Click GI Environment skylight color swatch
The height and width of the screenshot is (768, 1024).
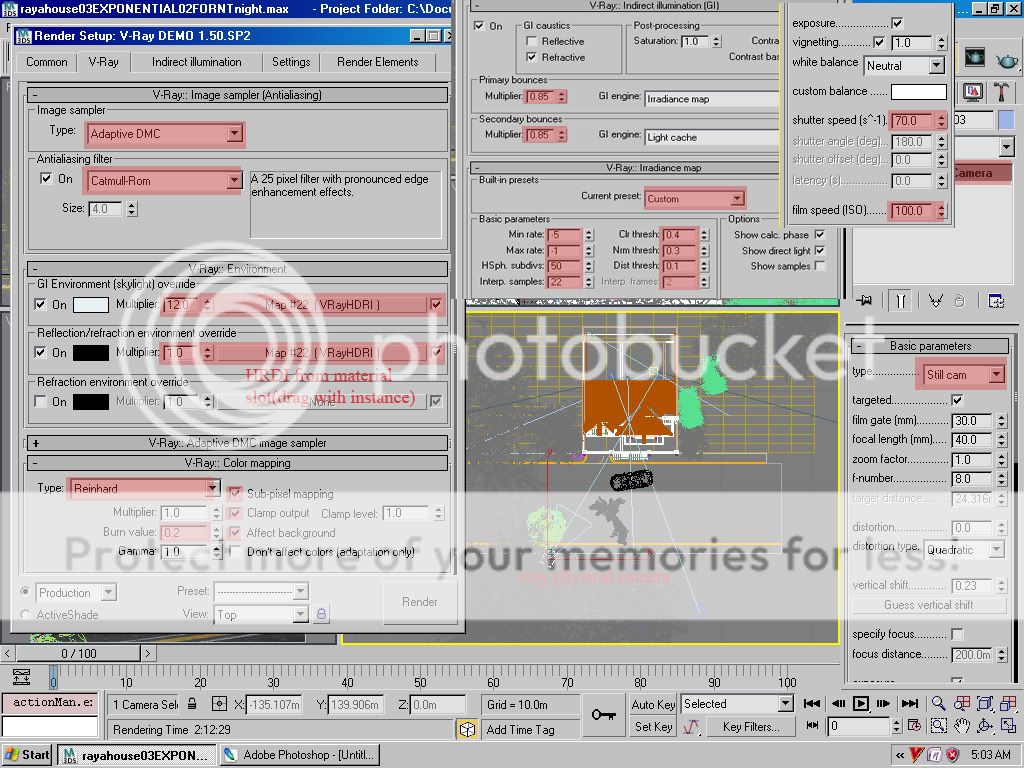[x=91, y=304]
